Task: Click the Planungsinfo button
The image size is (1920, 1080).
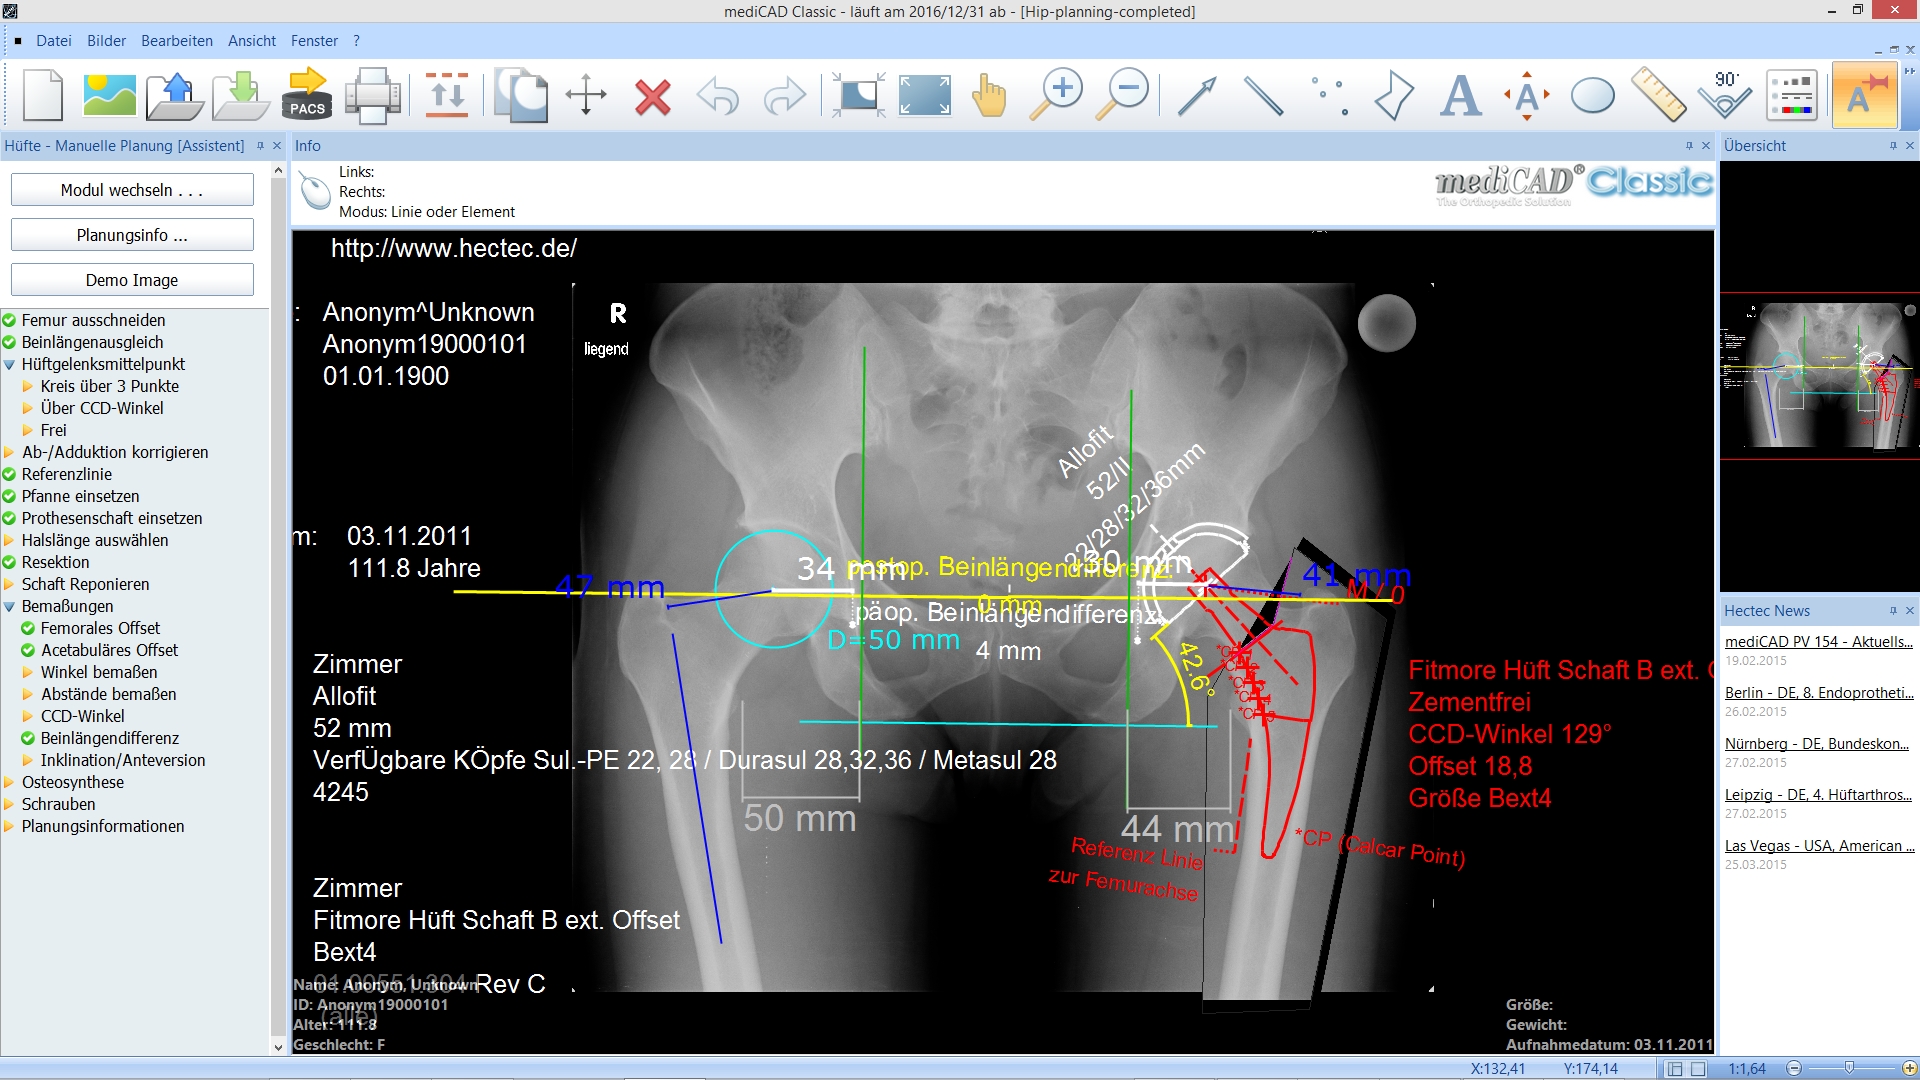Action: point(132,235)
